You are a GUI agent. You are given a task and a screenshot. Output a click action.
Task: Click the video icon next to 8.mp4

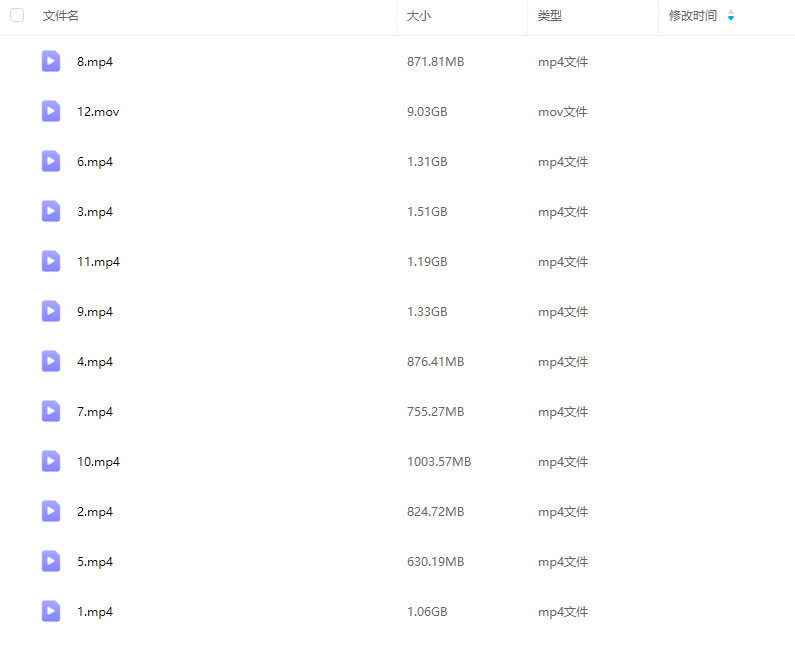(x=51, y=61)
